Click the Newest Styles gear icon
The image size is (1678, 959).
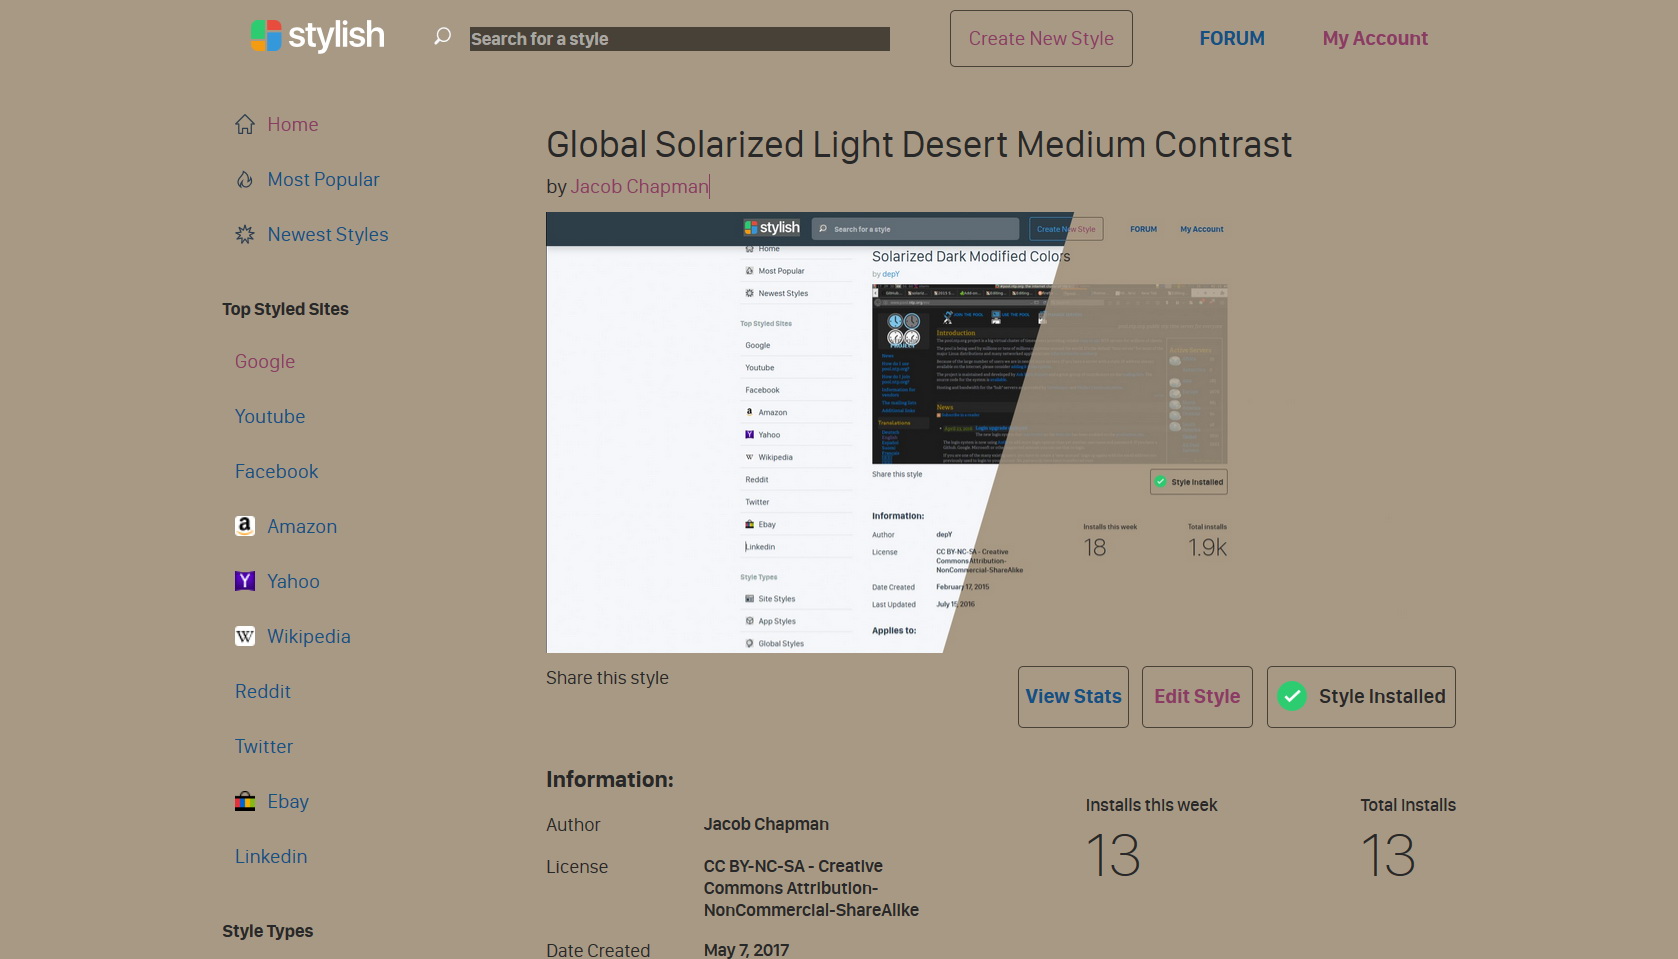pyautogui.click(x=245, y=234)
